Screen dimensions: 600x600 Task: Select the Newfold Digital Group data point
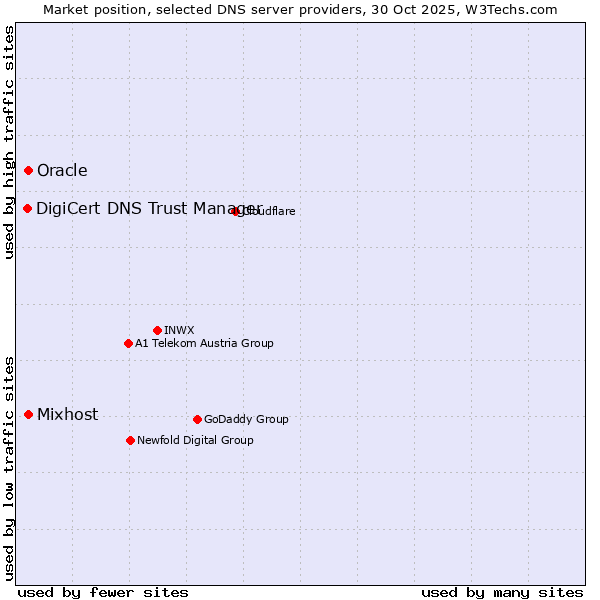pyautogui.click(x=130, y=440)
